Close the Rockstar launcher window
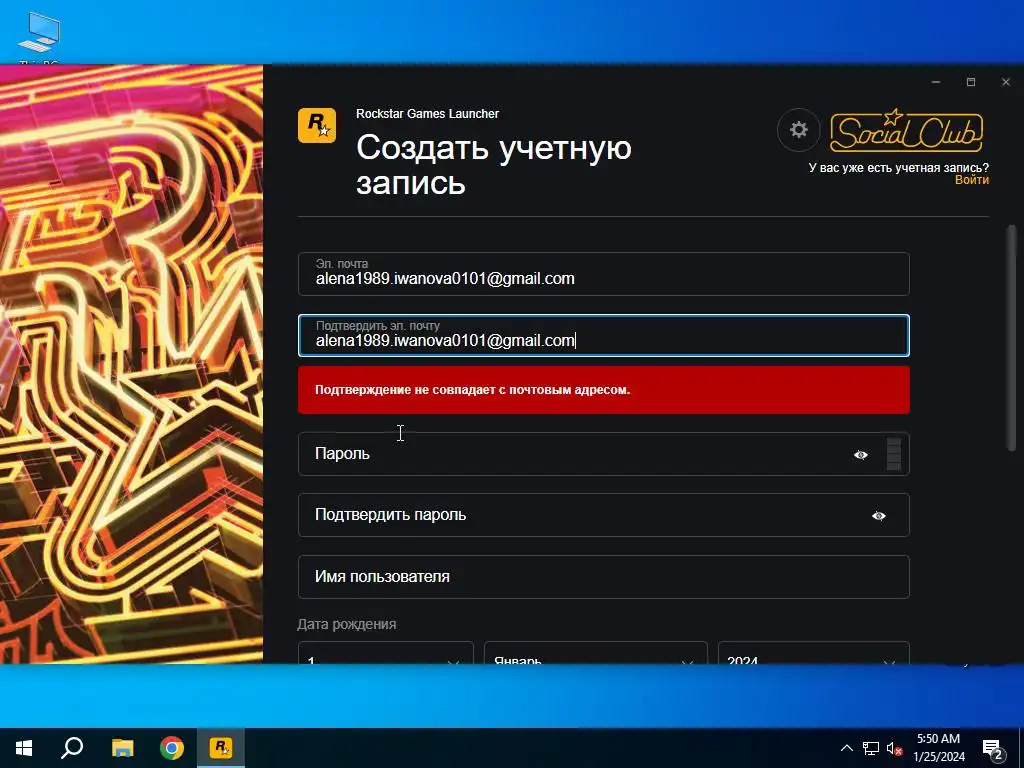Viewport: 1024px width, 768px height. tap(1006, 82)
